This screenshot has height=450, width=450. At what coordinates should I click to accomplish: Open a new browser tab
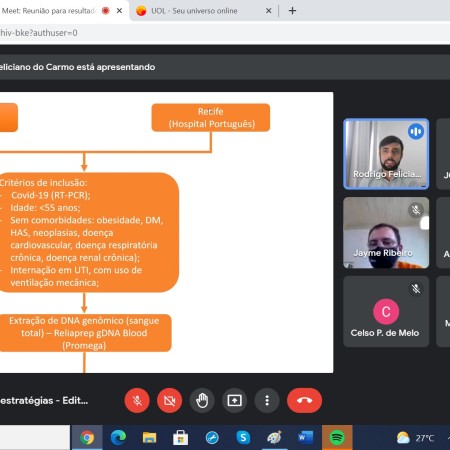coord(292,11)
